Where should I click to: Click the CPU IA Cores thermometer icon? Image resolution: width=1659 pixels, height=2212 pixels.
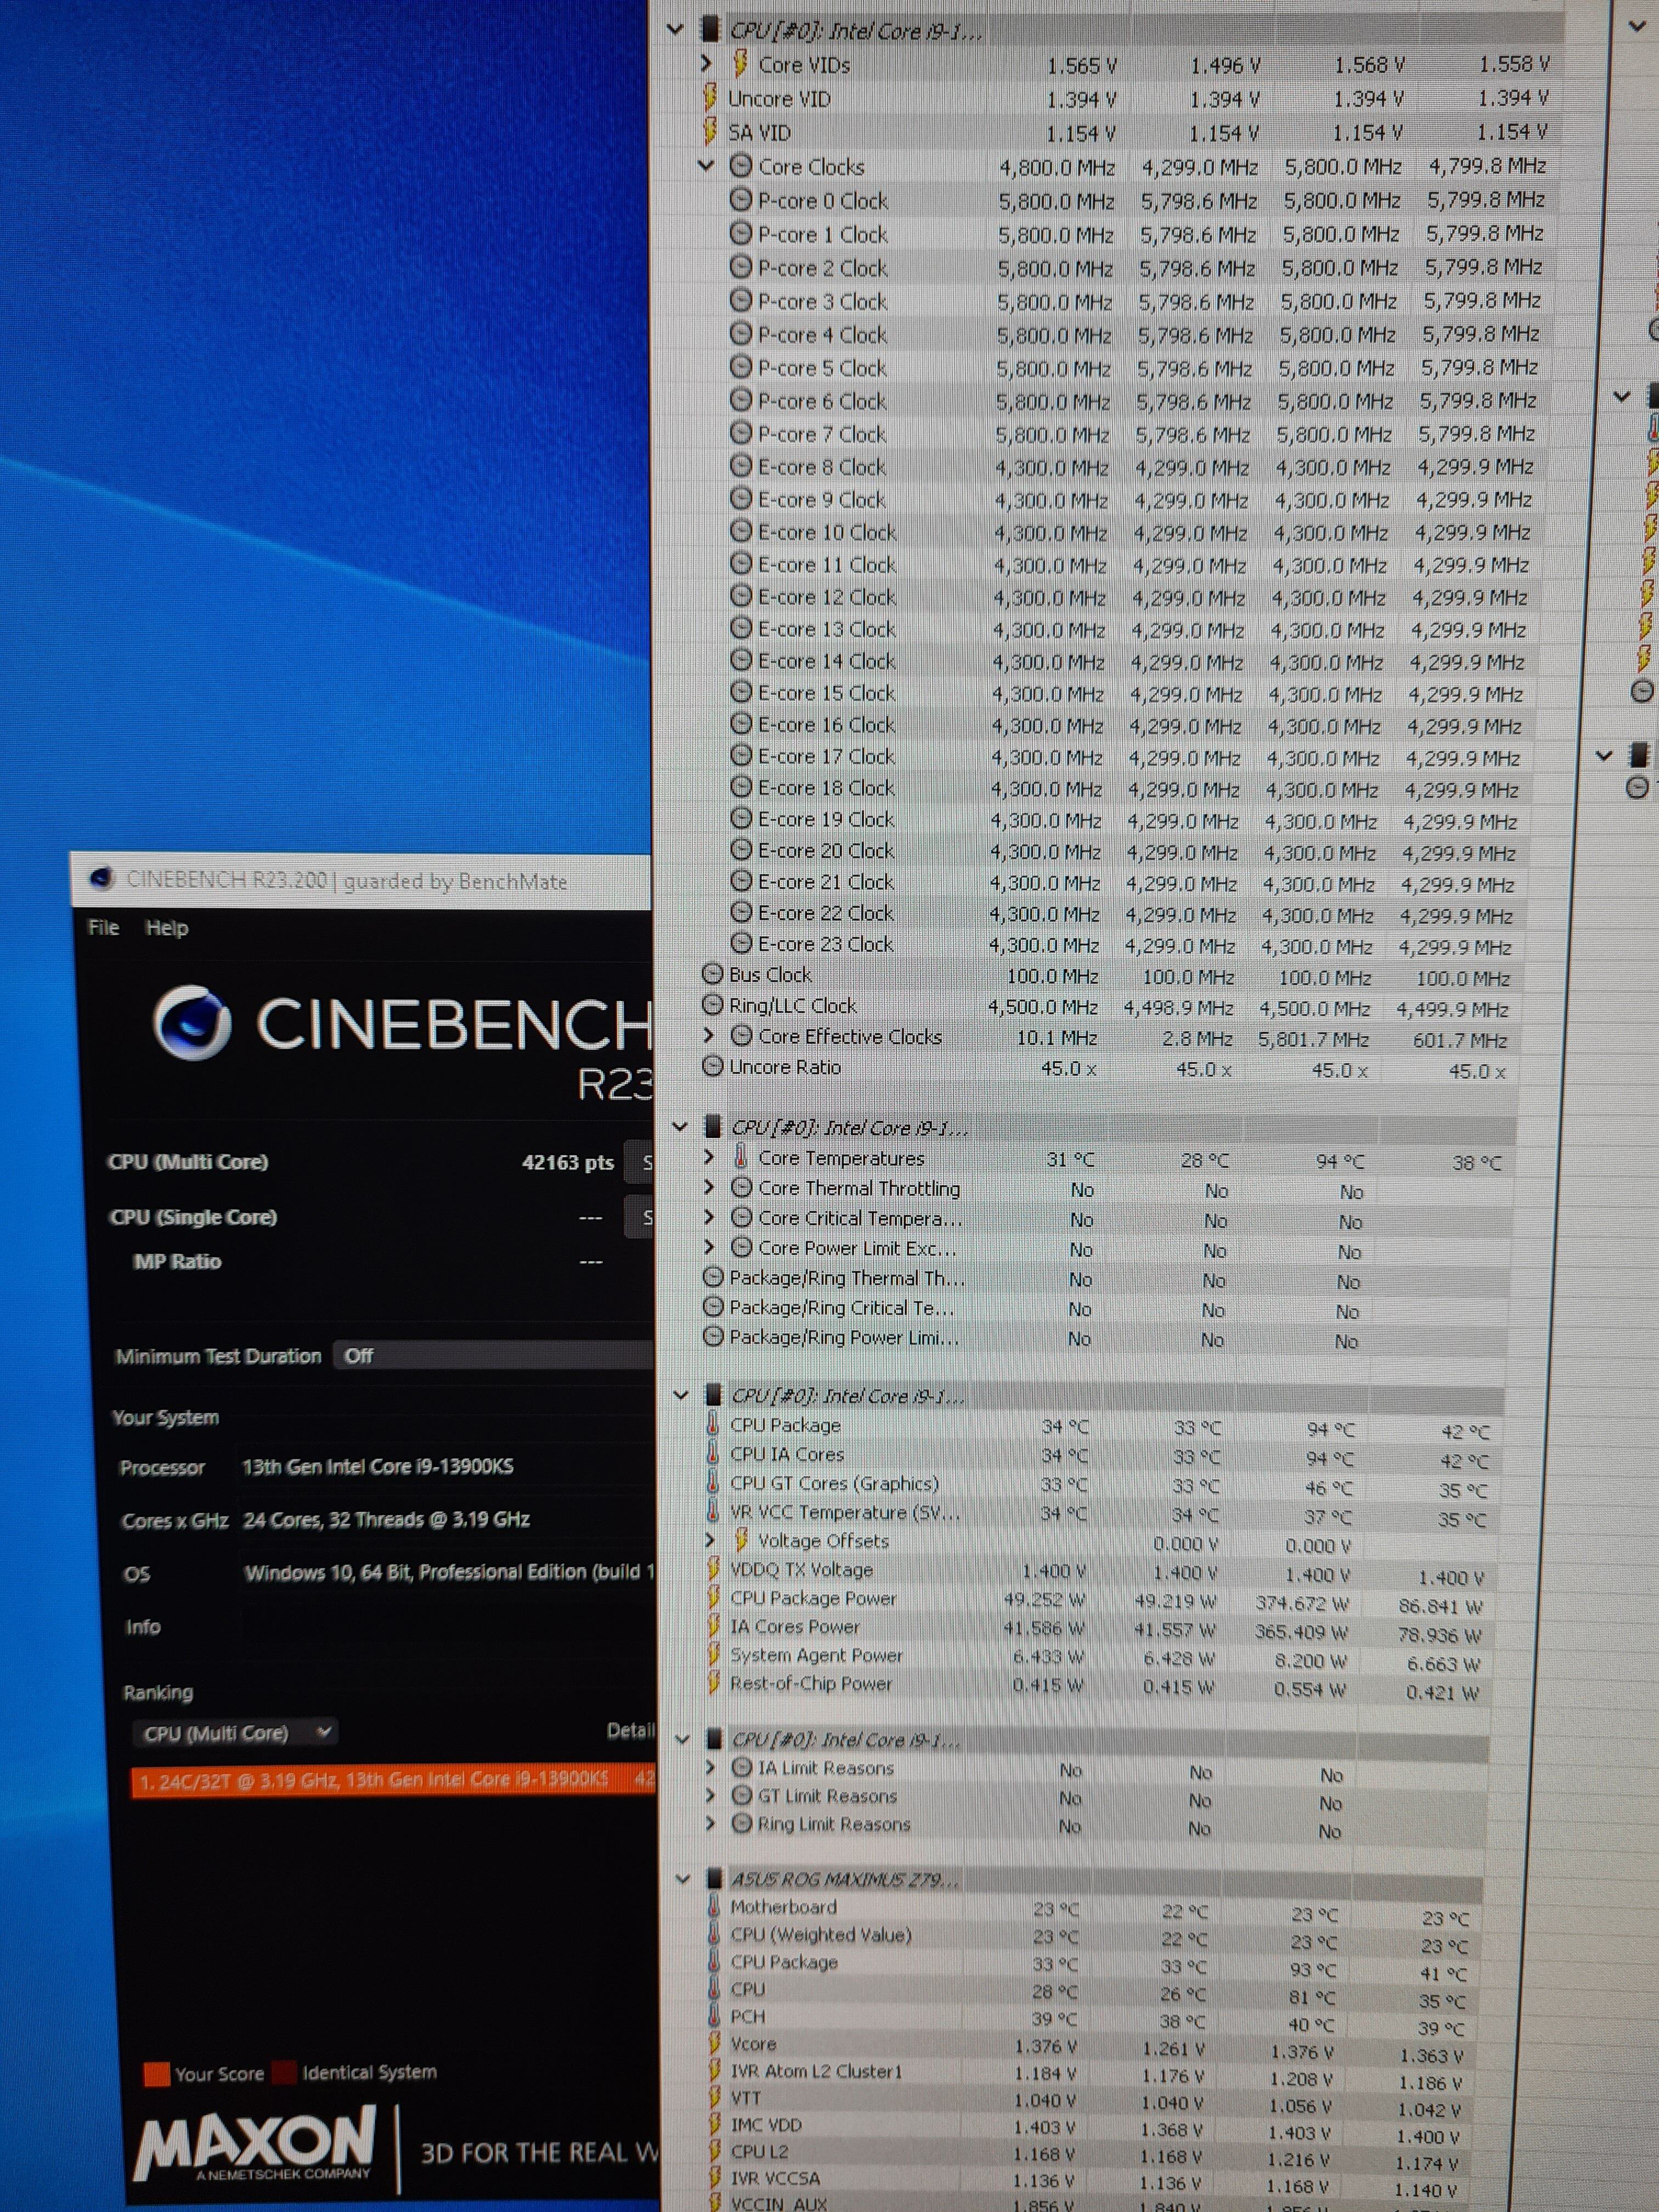[713, 1453]
